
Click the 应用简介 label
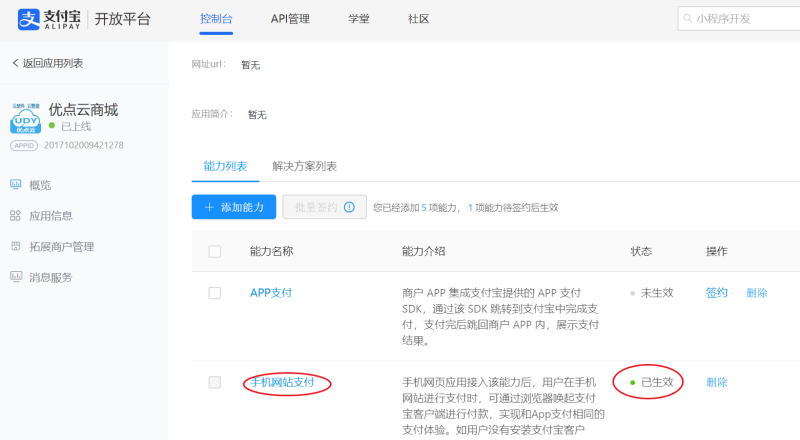[x=212, y=113]
